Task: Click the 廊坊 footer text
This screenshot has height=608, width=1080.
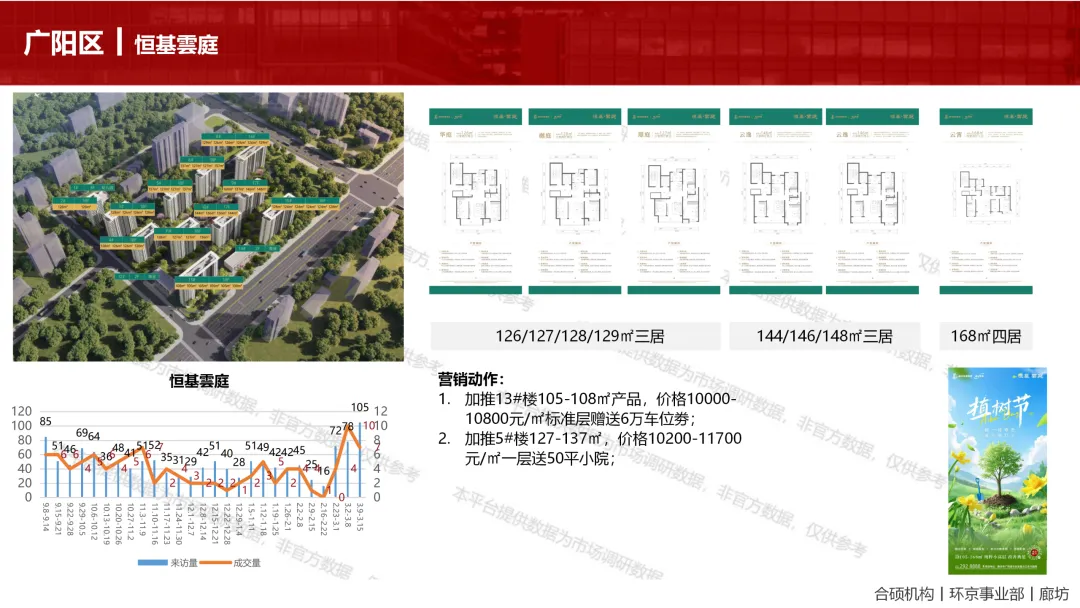Action: (x=1054, y=594)
